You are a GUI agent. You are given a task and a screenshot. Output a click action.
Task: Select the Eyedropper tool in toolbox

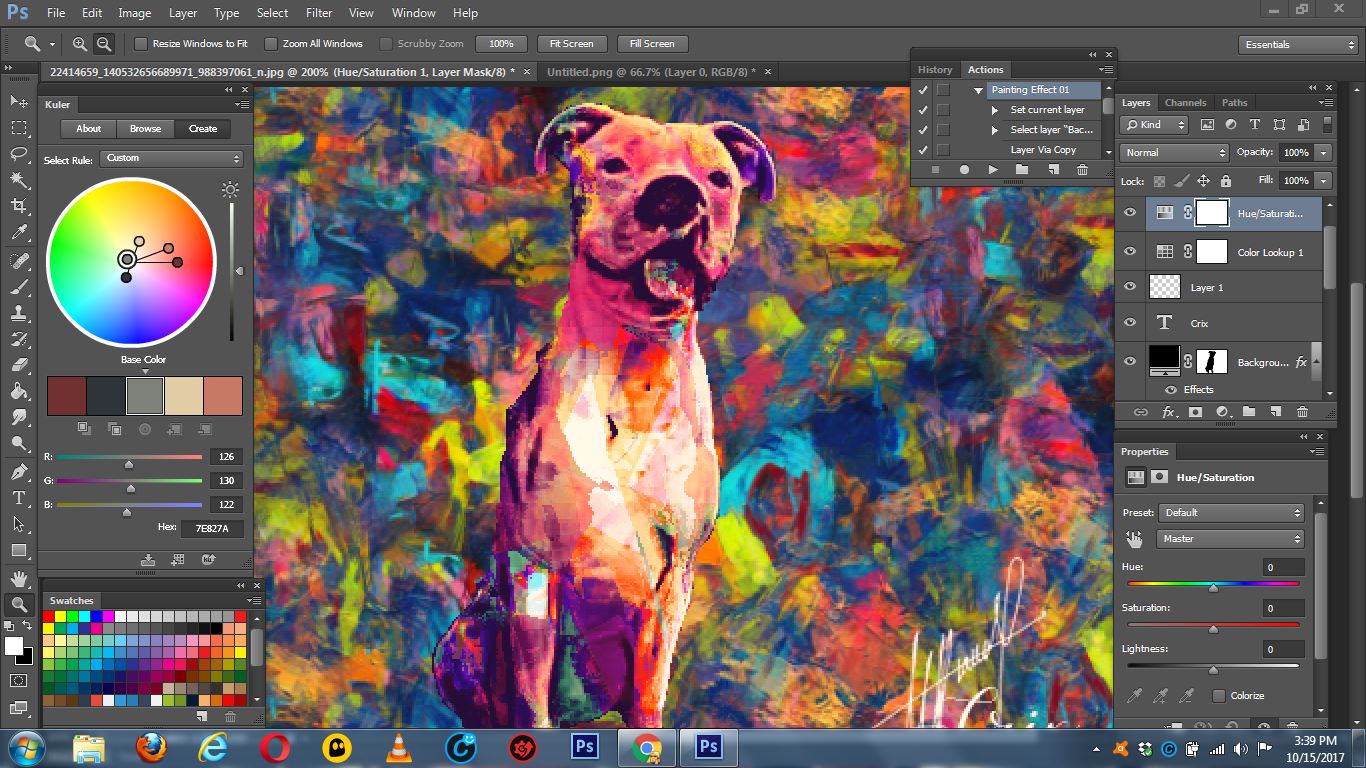pyautogui.click(x=18, y=233)
